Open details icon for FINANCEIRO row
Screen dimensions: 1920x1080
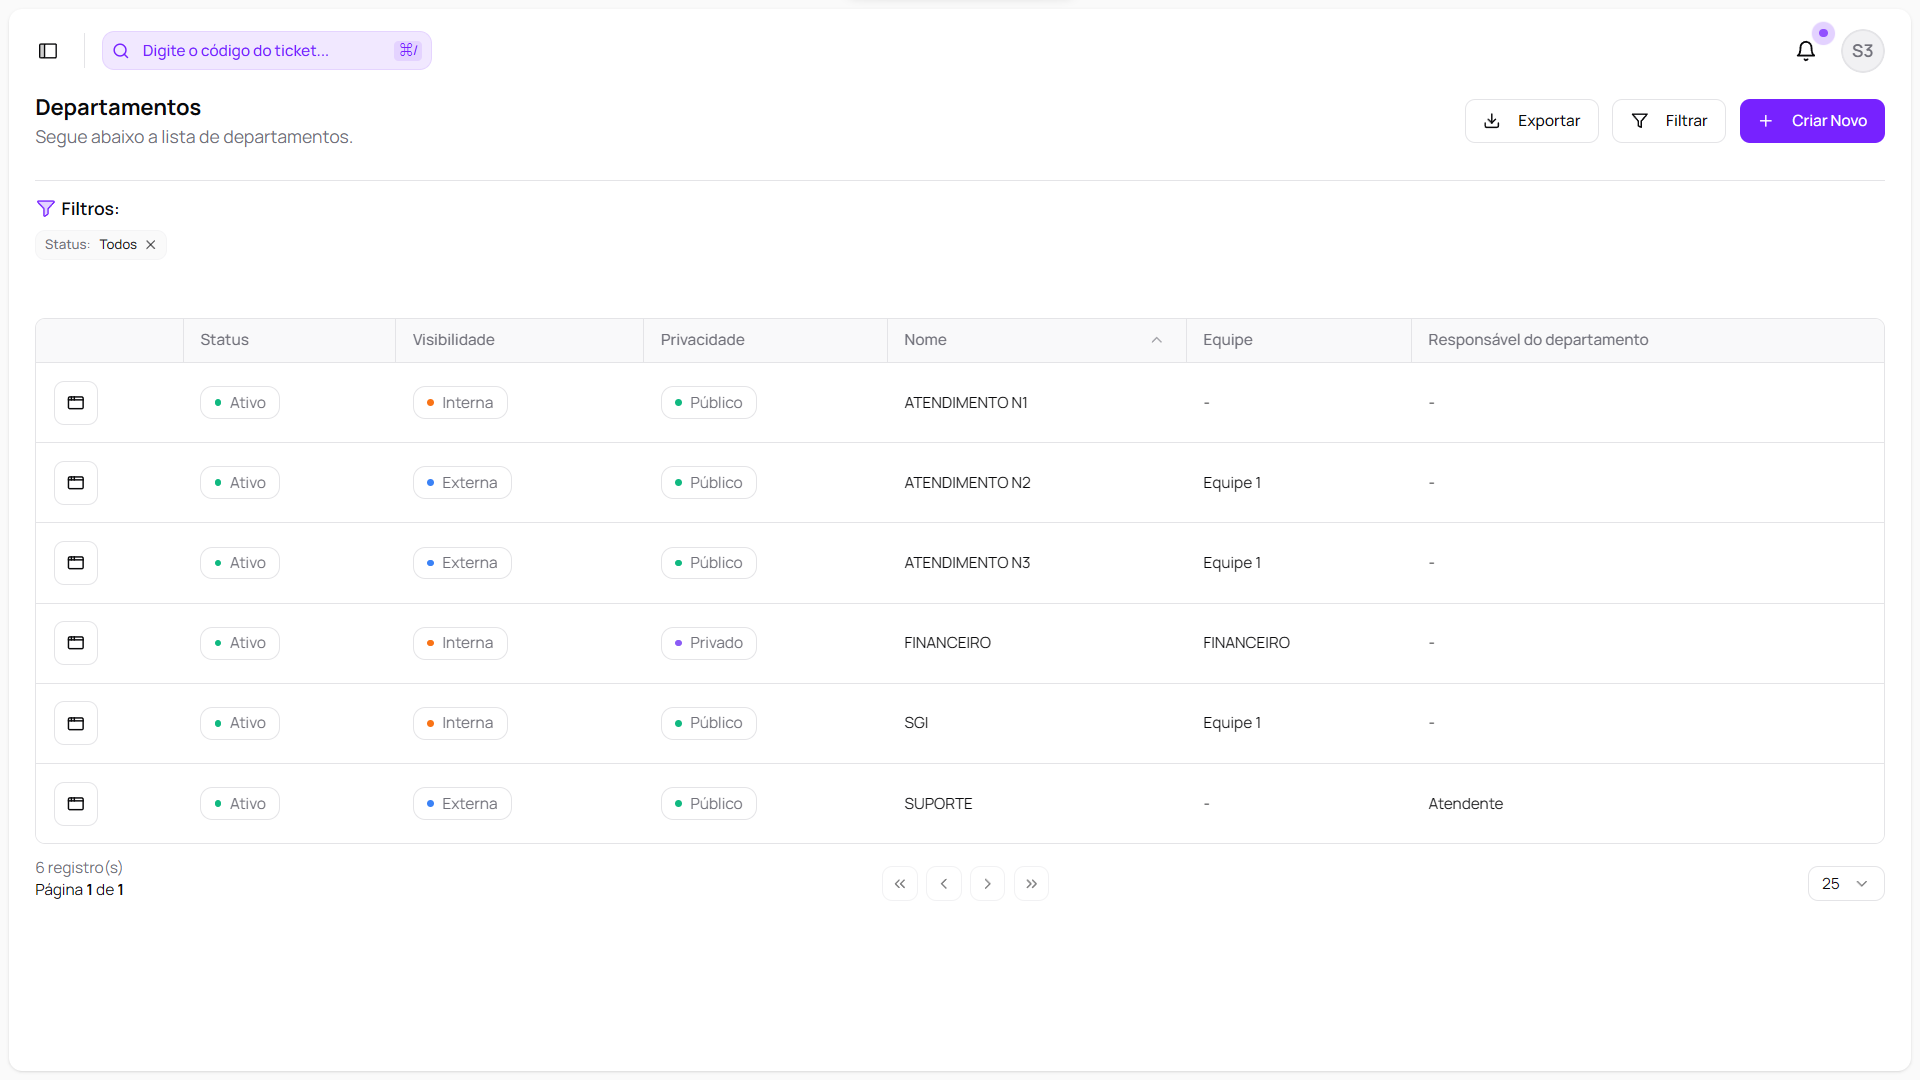[x=76, y=643]
